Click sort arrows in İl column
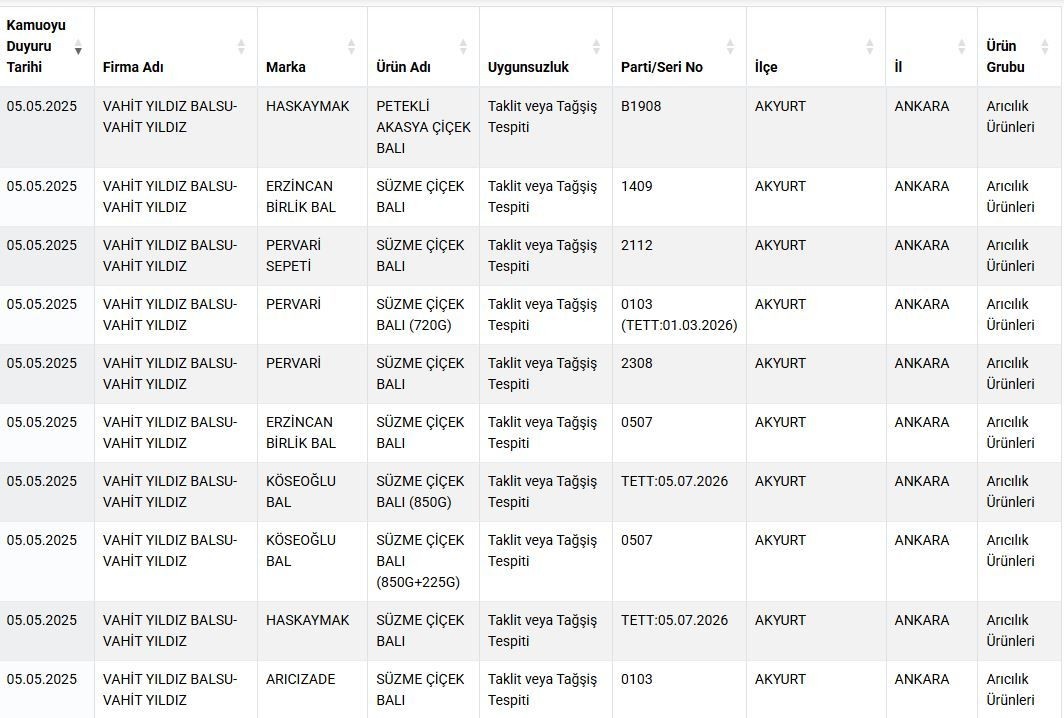 point(962,47)
